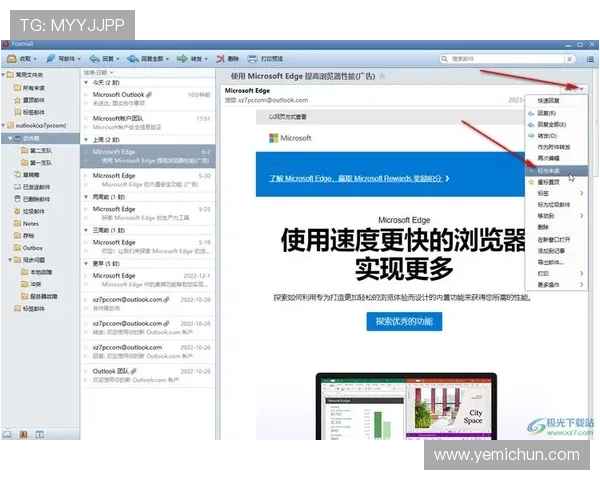Open the search box options dropdown arrow
Image resolution: width=600 pixels, height=480 pixels.
569,59
